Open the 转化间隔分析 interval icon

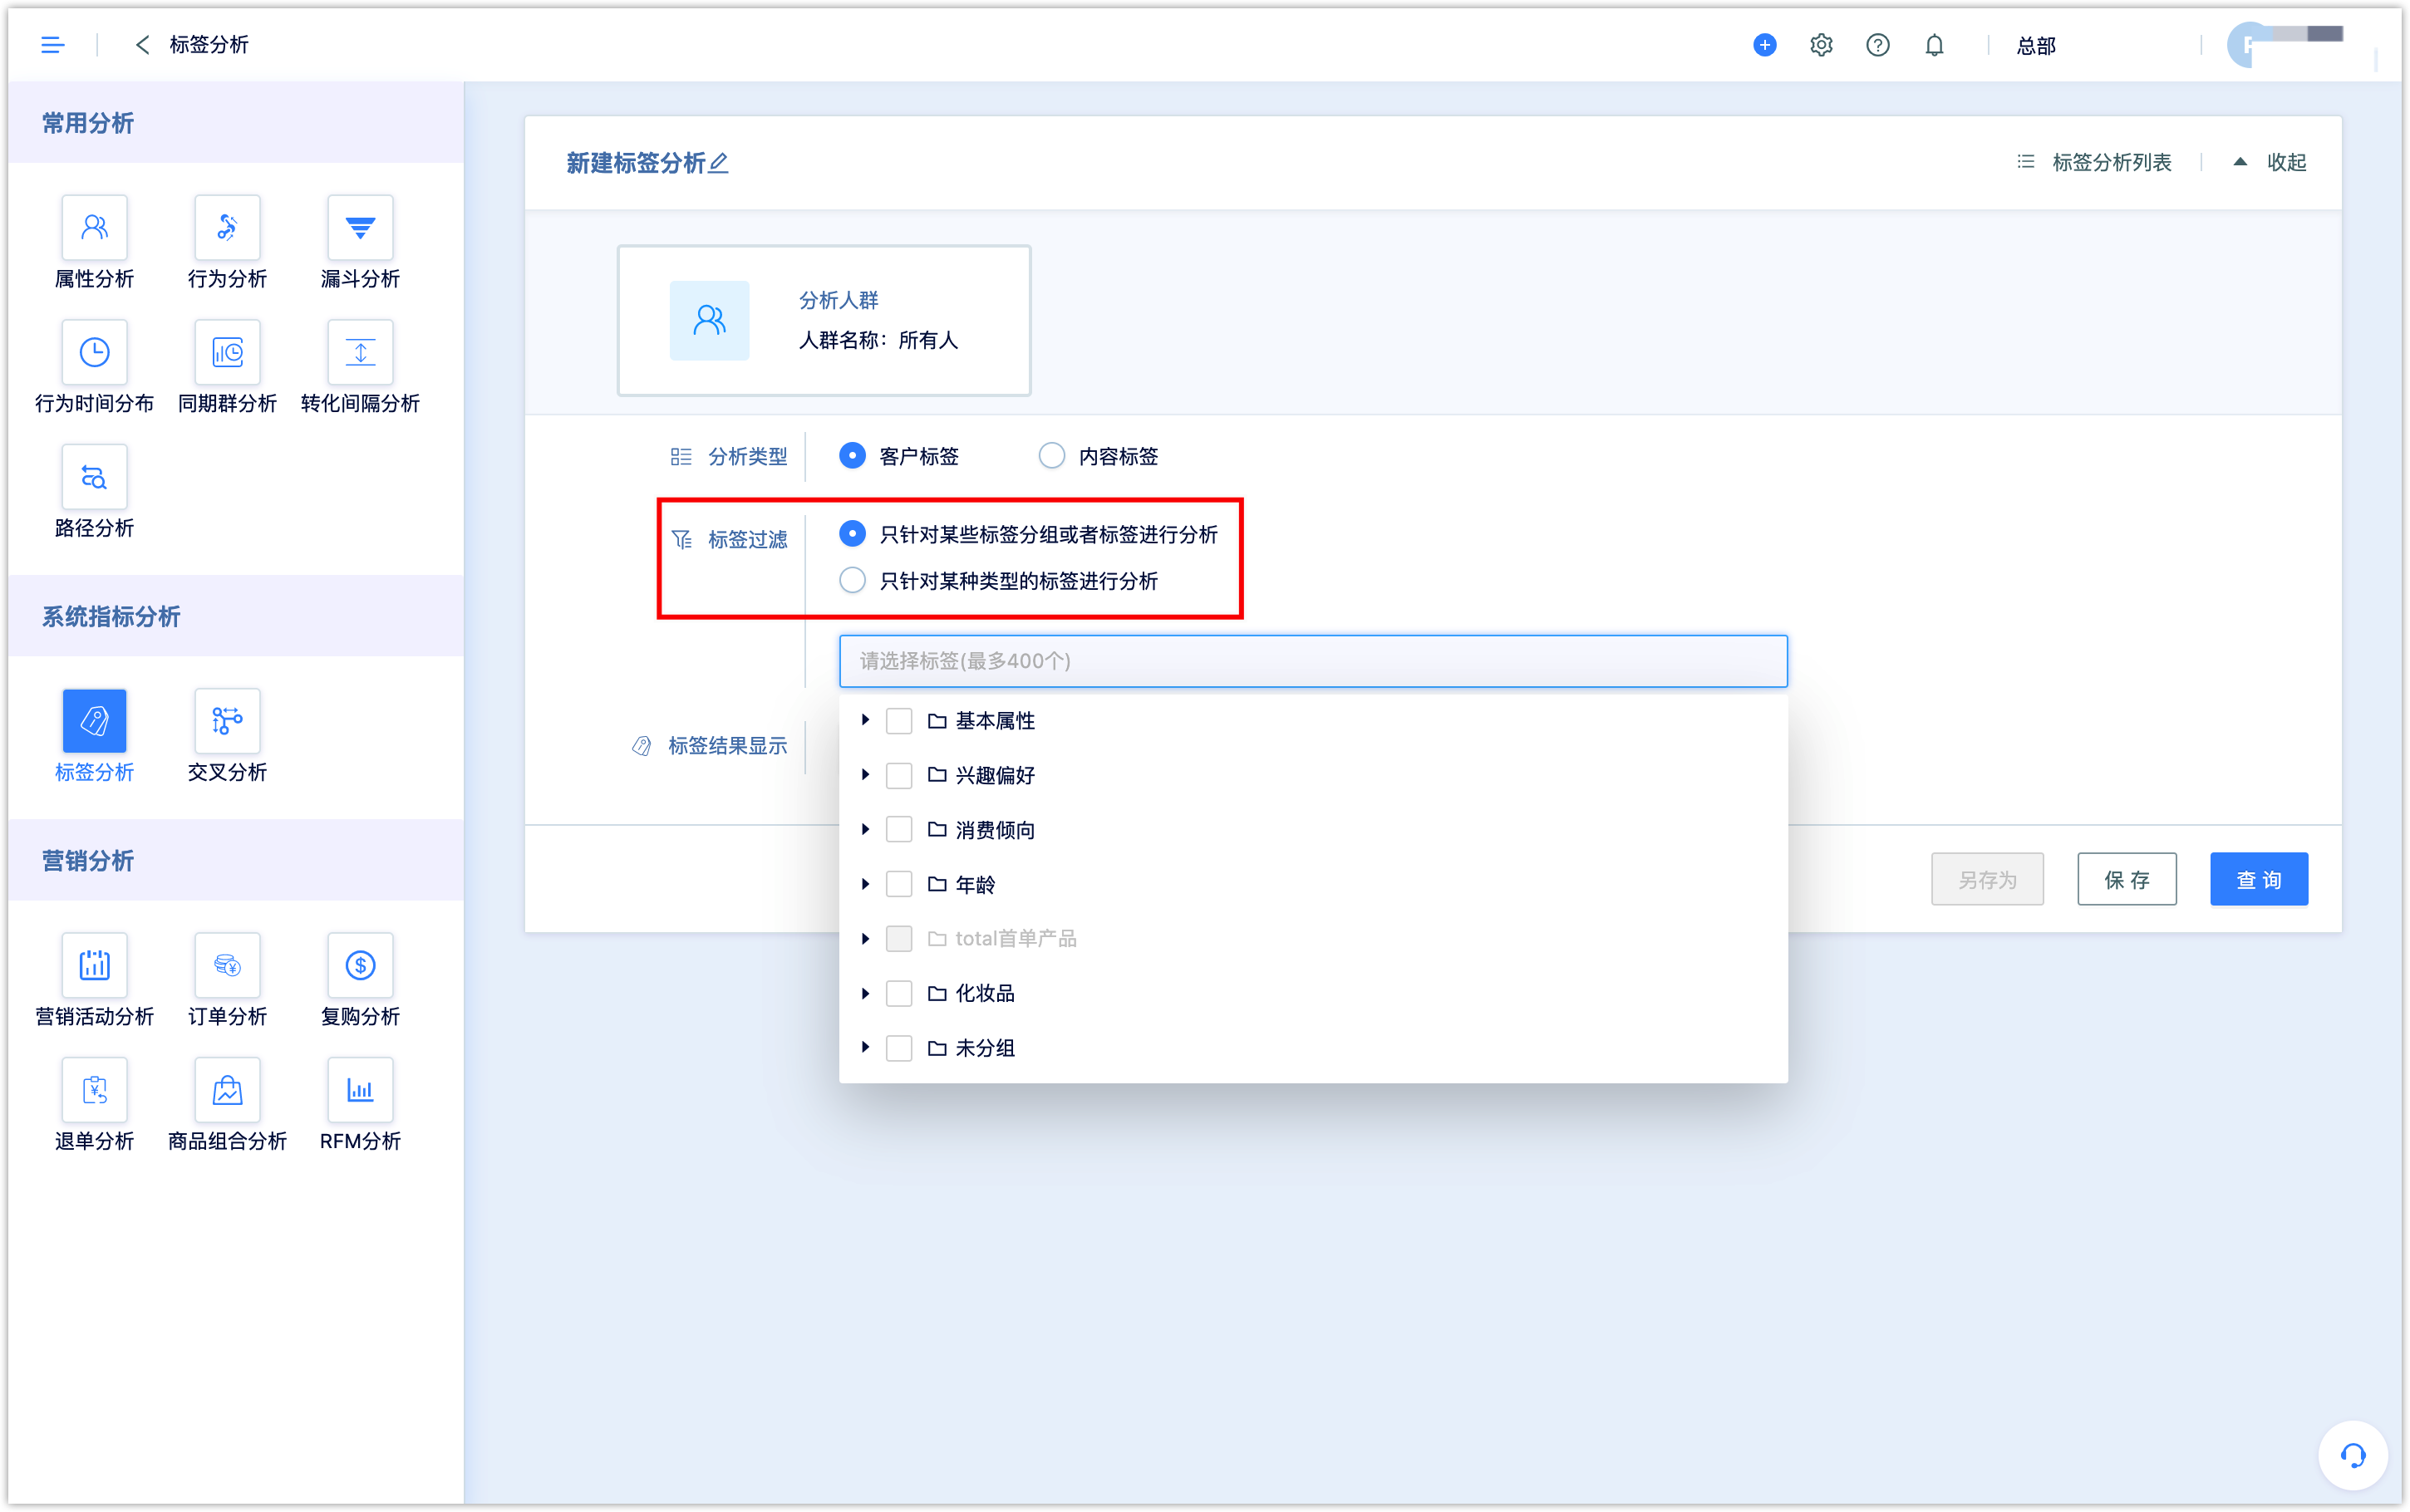point(360,353)
